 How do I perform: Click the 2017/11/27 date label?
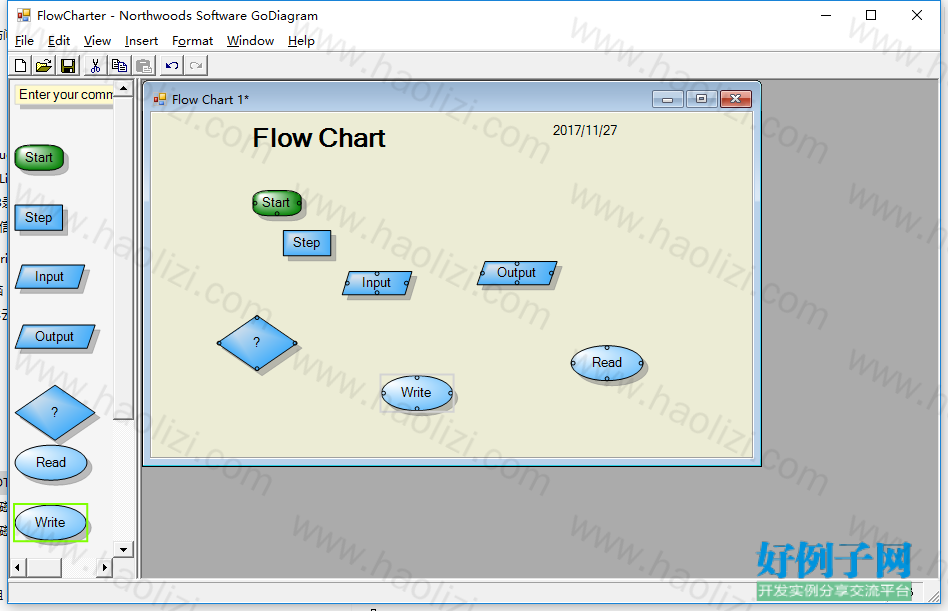[x=585, y=131]
